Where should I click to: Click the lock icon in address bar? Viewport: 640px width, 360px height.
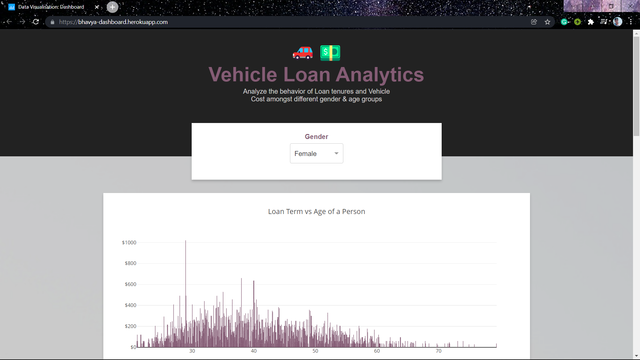52,22
